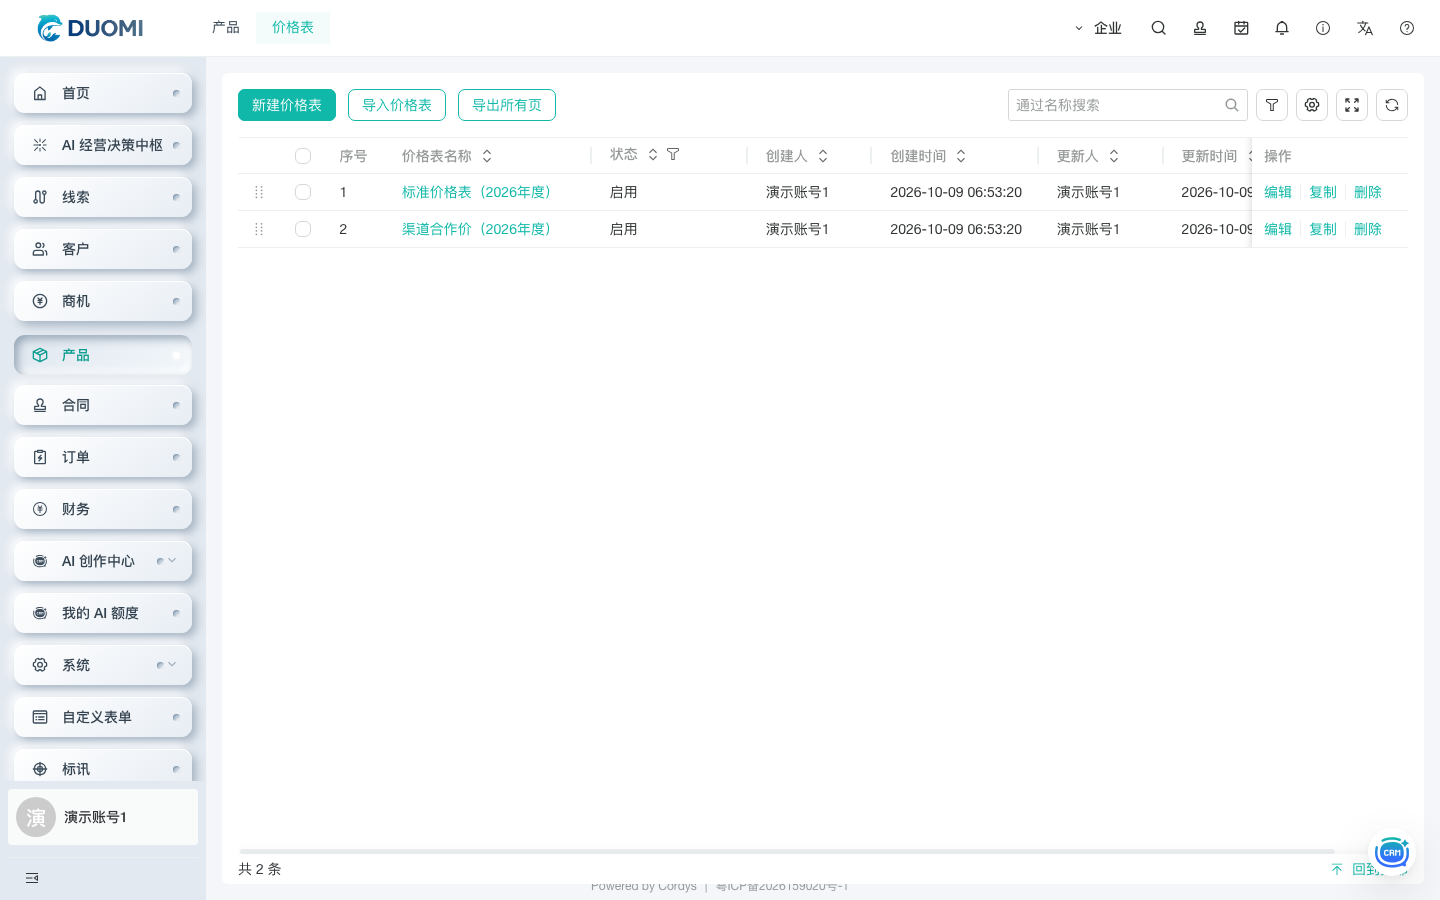Tick the select-all checkbox in header
This screenshot has width=1440, height=900.
tap(303, 156)
